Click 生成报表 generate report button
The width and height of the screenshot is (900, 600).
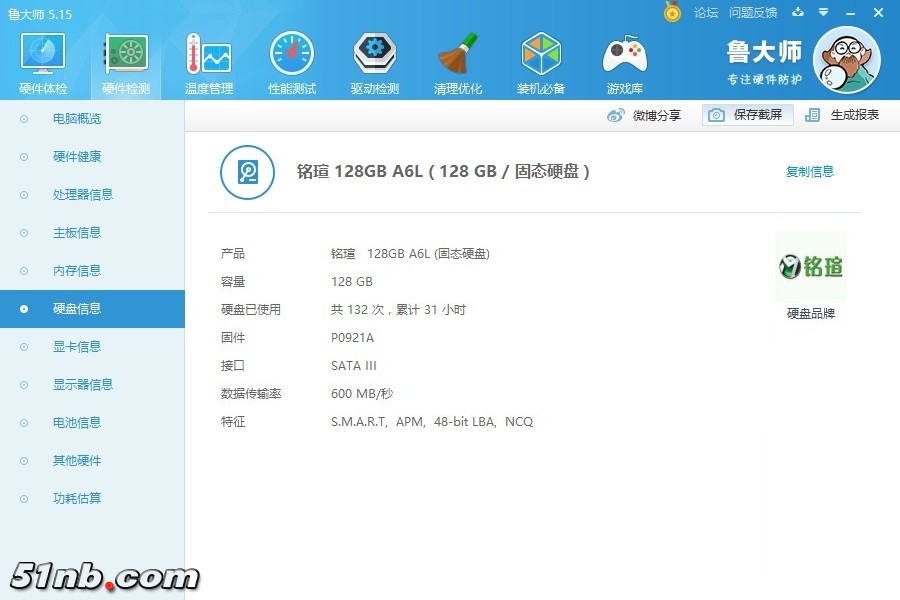(x=842, y=115)
